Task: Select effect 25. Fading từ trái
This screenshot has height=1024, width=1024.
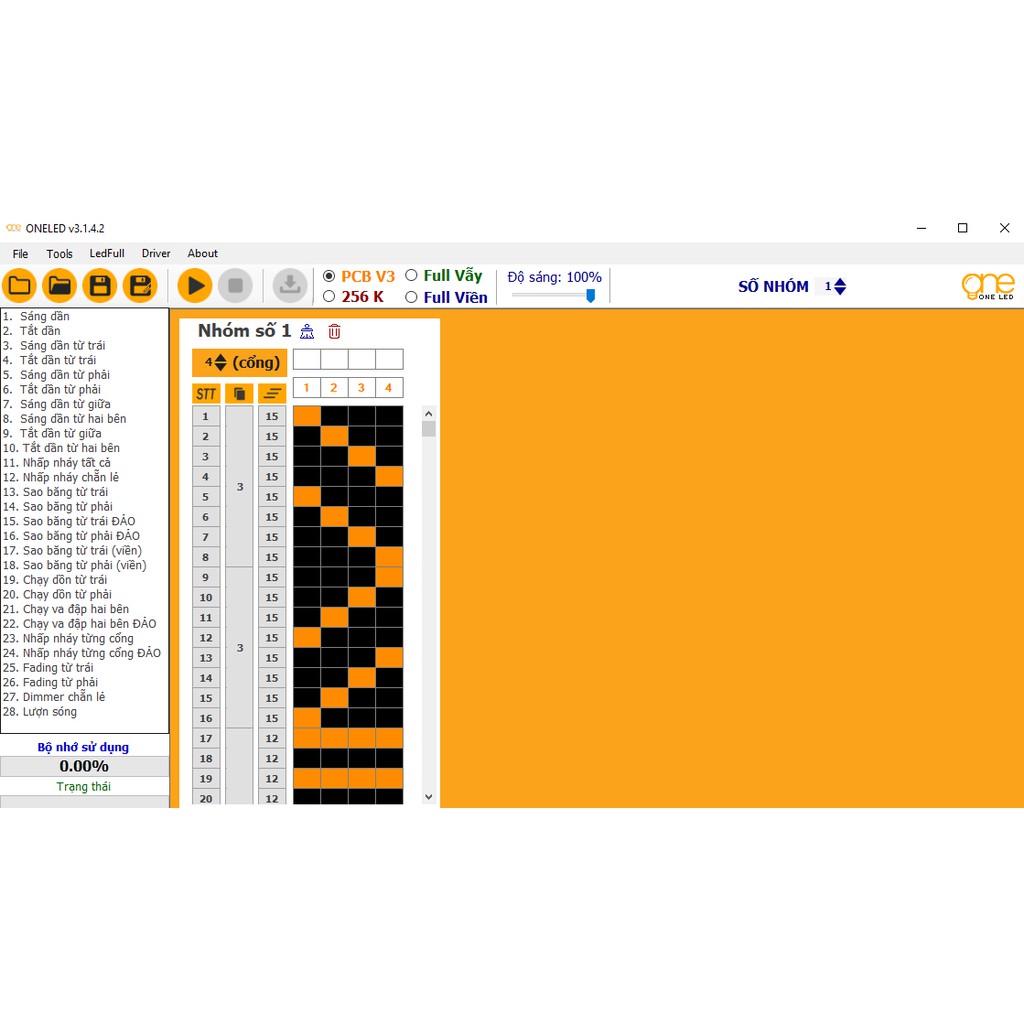Action: coord(48,667)
